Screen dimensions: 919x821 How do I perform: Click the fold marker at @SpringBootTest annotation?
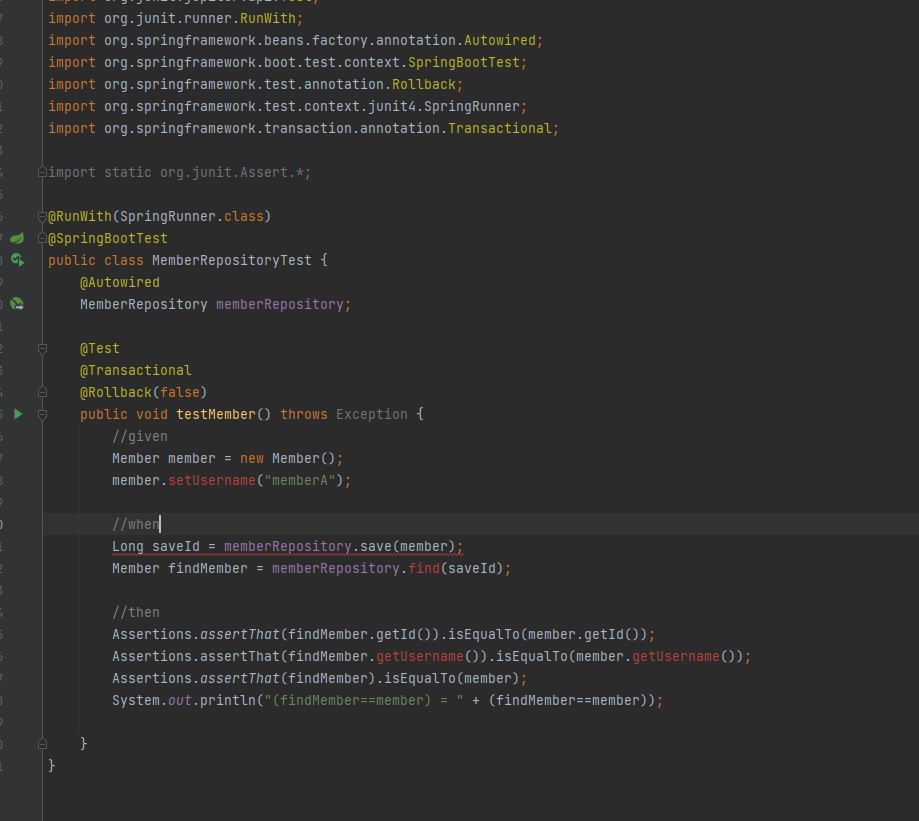pyautogui.click(x=42, y=238)
